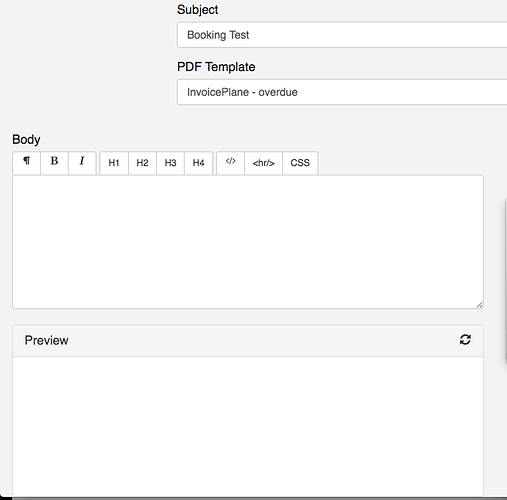
Task: Insert a paragraph tag with pilcrow icon
Action: point(27,163)
